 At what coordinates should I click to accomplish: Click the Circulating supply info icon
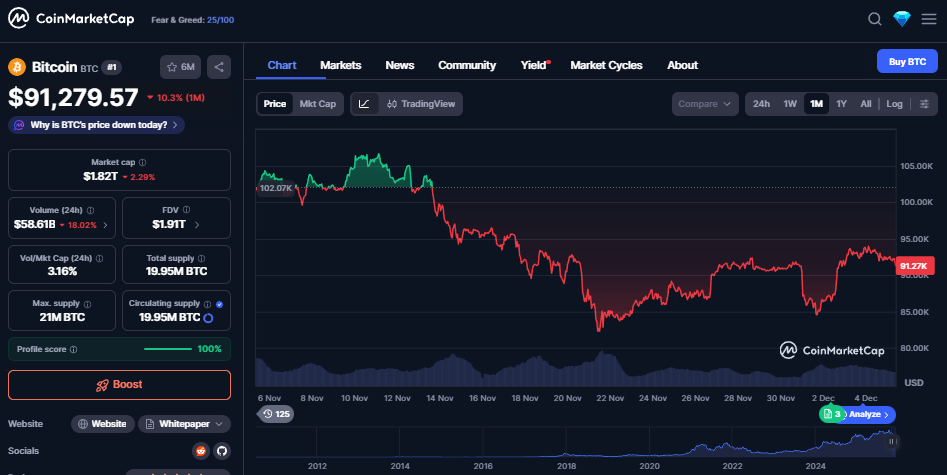coord(207,304)
